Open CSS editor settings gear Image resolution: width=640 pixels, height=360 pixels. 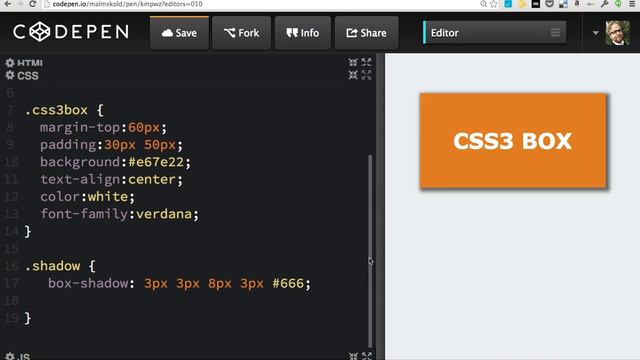10,76
